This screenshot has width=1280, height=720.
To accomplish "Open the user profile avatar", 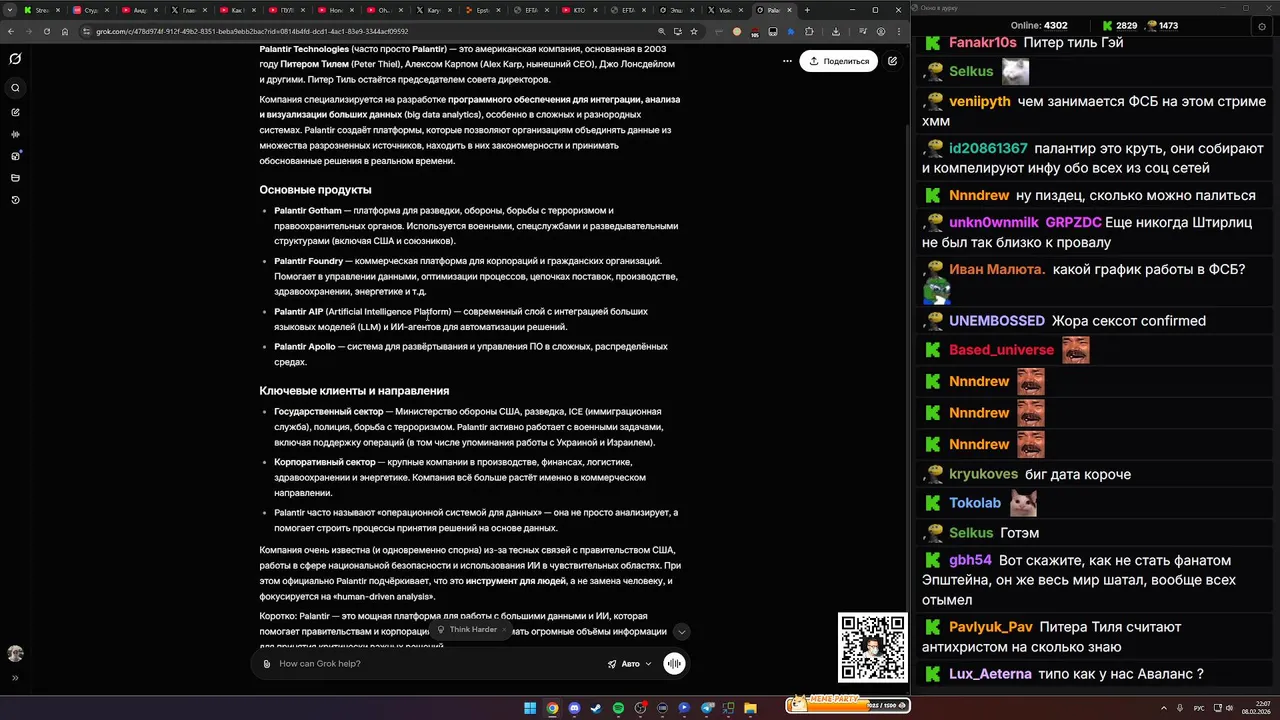I will point(15,653).
